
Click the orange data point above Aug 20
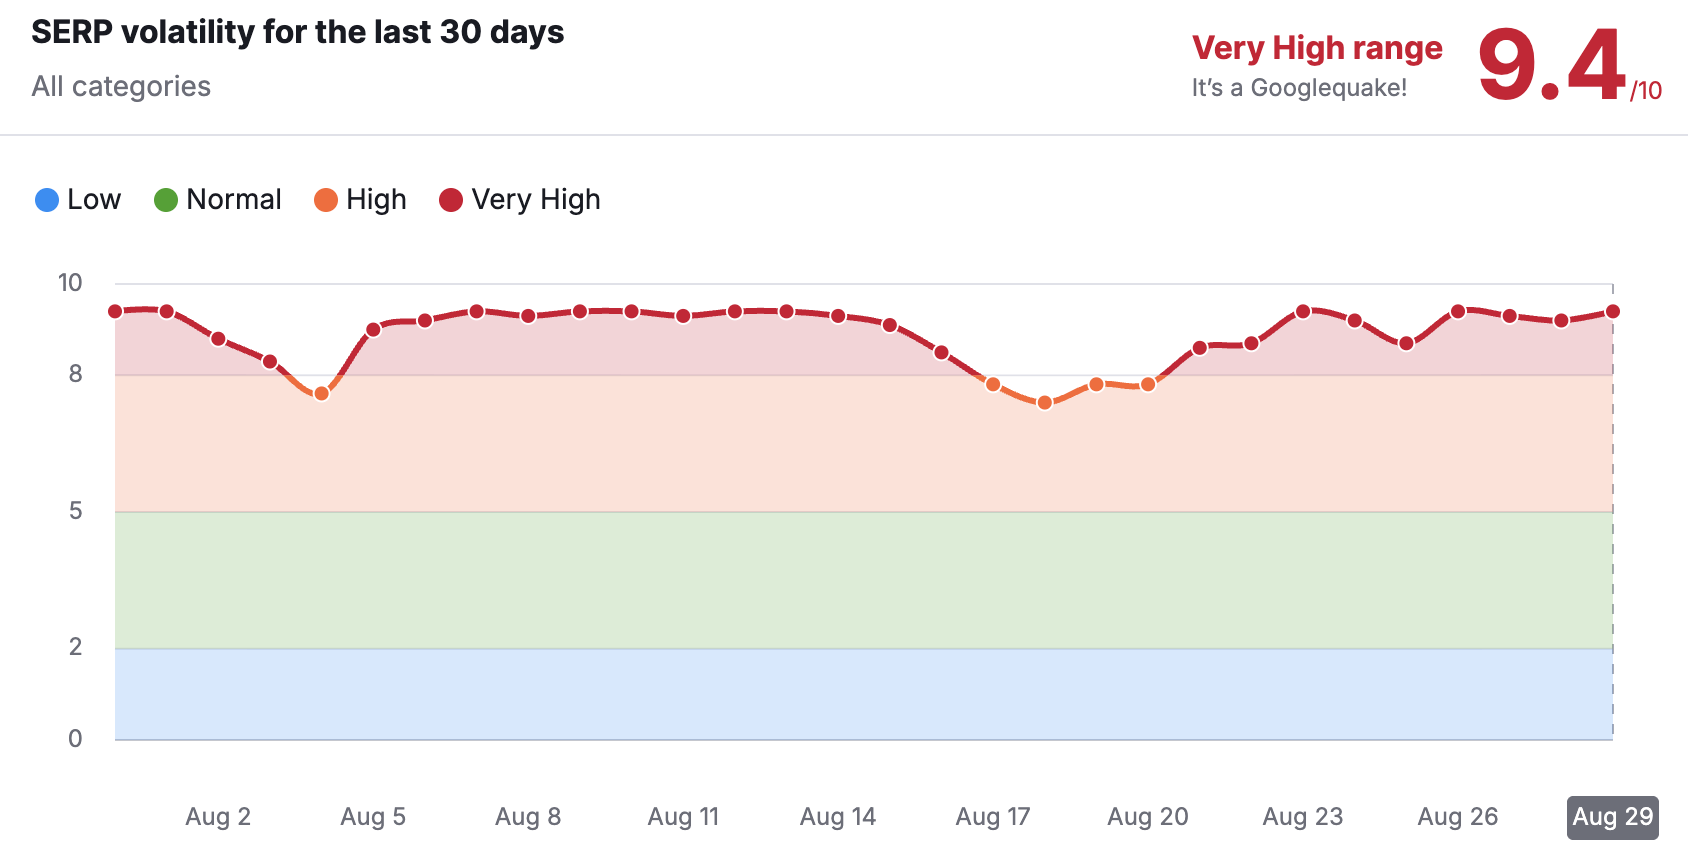pyautogui.click(x=1148, y=385)
